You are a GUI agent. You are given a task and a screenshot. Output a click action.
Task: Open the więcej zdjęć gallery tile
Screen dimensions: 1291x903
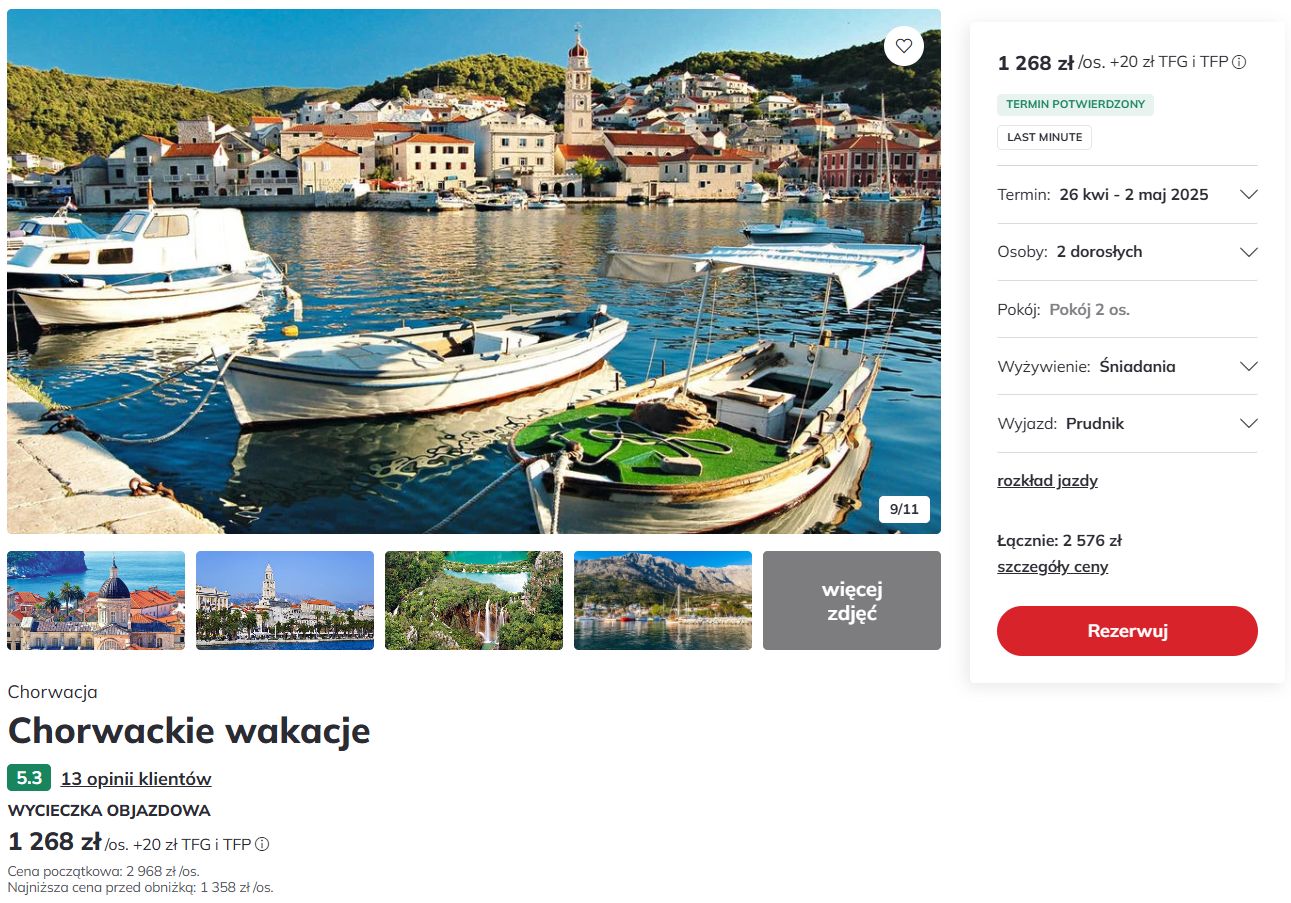[852, 600]
